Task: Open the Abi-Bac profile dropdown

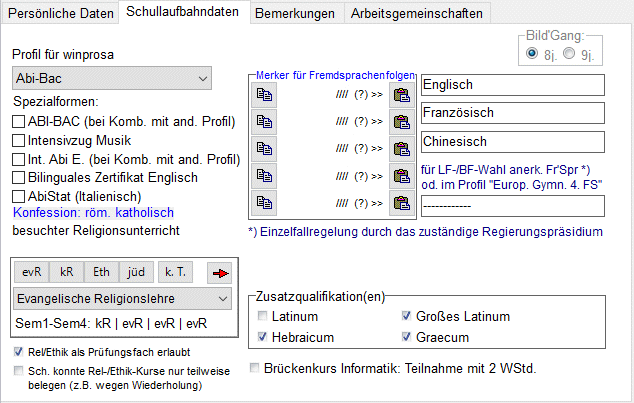Action: (x=113, y=78)
